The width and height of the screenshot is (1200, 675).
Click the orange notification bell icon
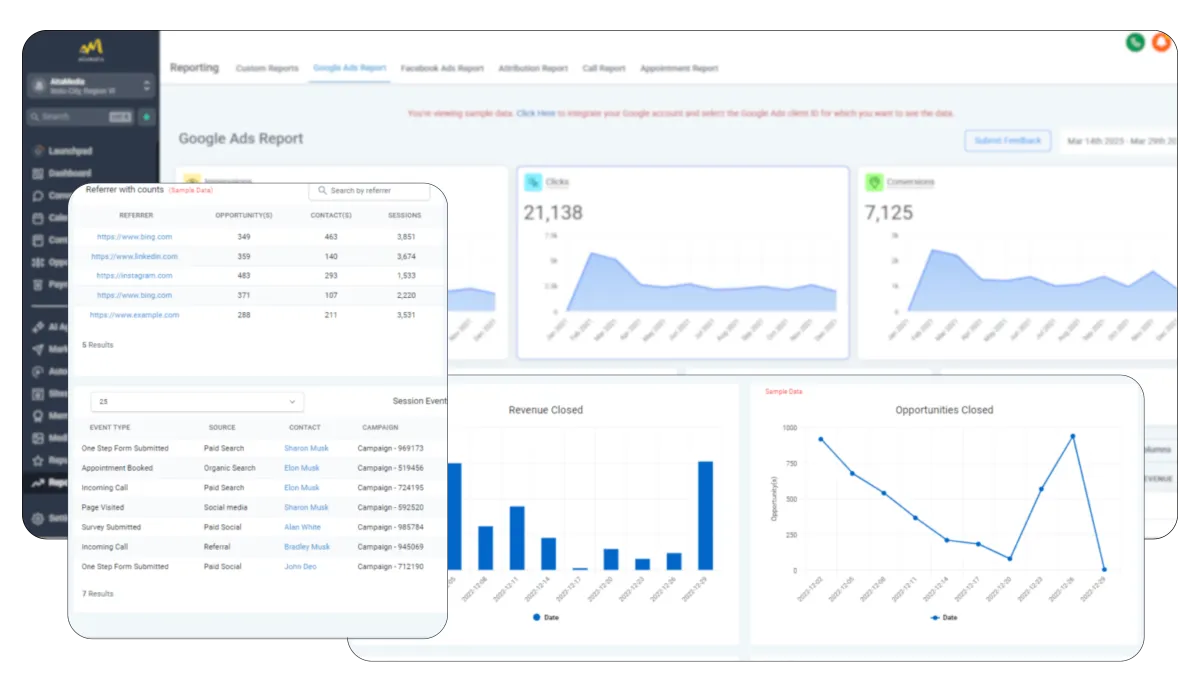tap(1161, 42)
